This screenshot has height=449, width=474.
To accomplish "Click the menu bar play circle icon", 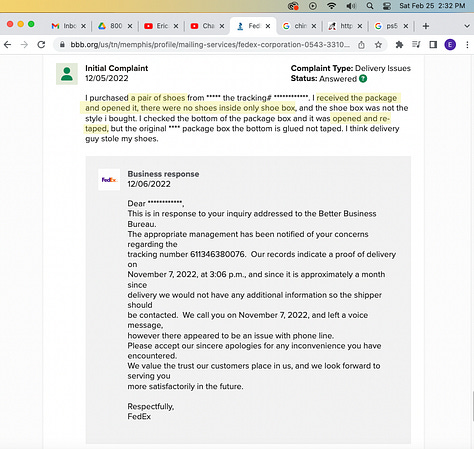I will (313, 6).
